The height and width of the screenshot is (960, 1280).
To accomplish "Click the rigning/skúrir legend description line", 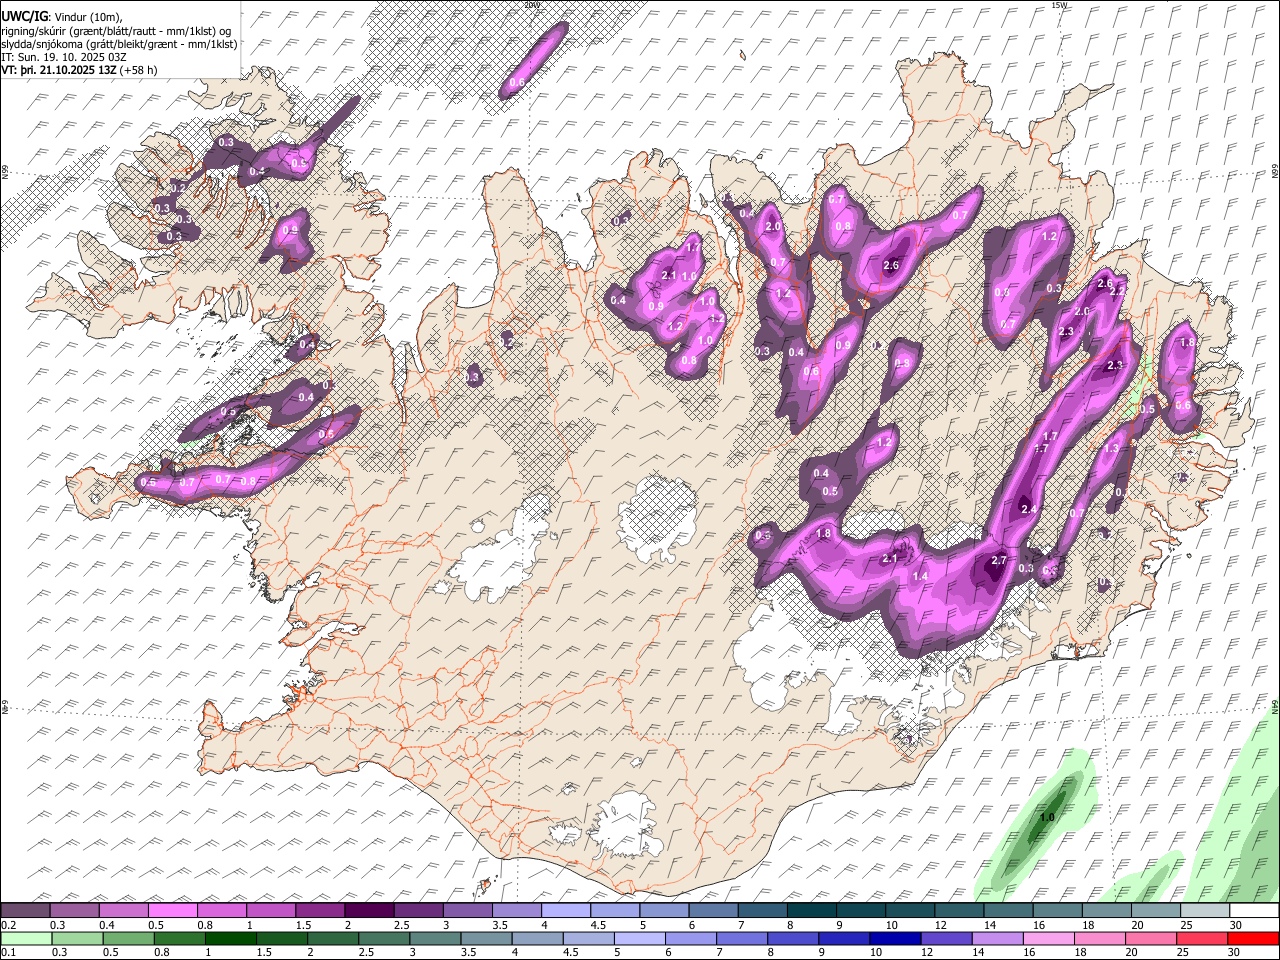I will tap(116, 29).
